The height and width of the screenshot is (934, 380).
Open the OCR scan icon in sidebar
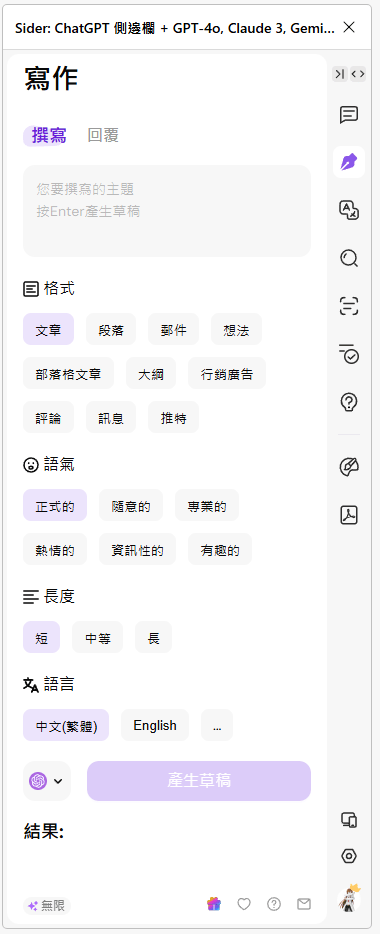point(348,306)
